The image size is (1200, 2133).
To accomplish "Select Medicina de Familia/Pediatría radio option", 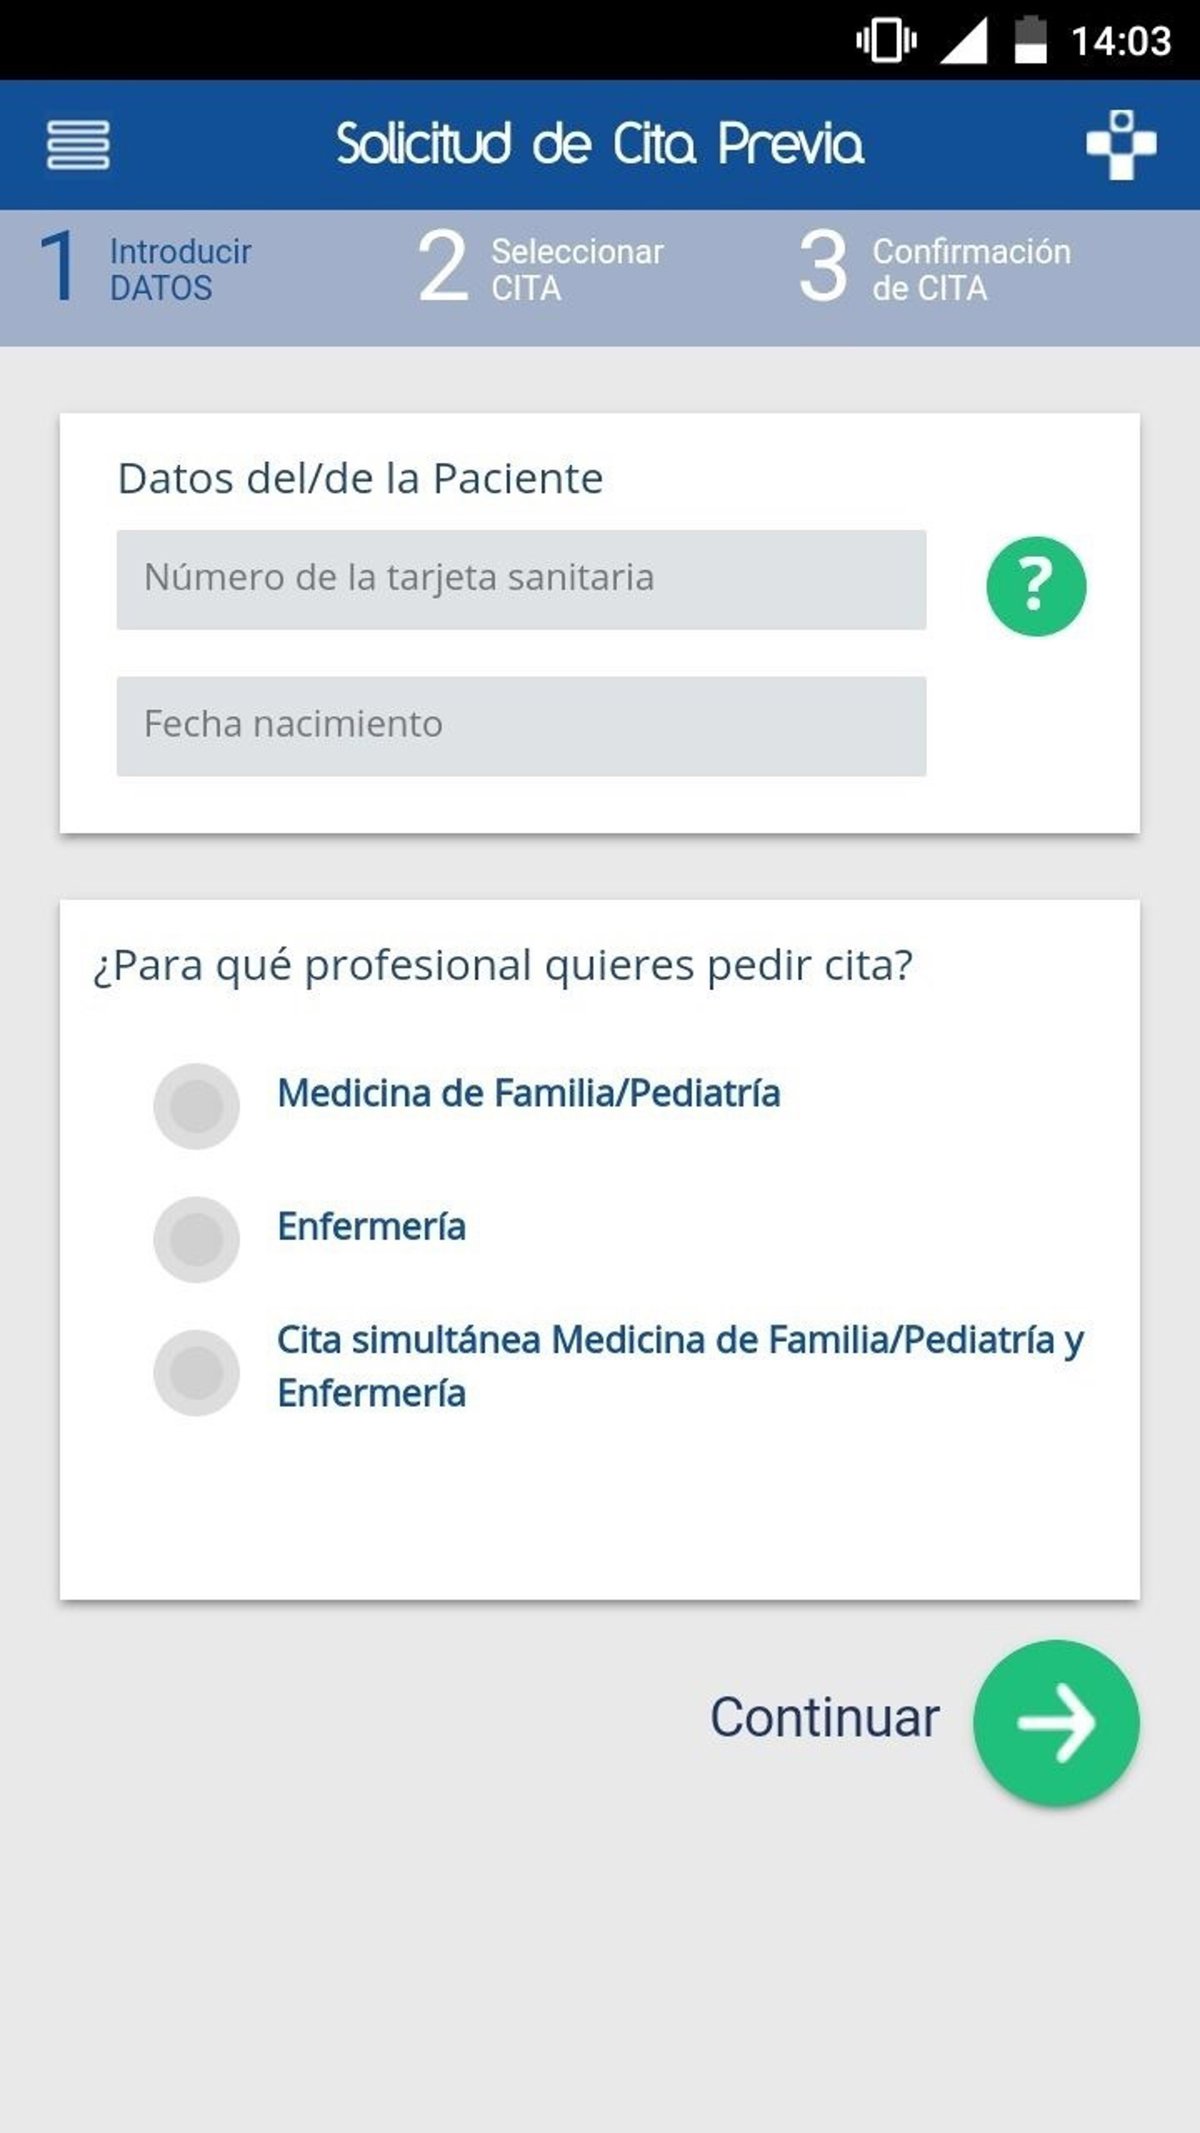I will 196,1105.
